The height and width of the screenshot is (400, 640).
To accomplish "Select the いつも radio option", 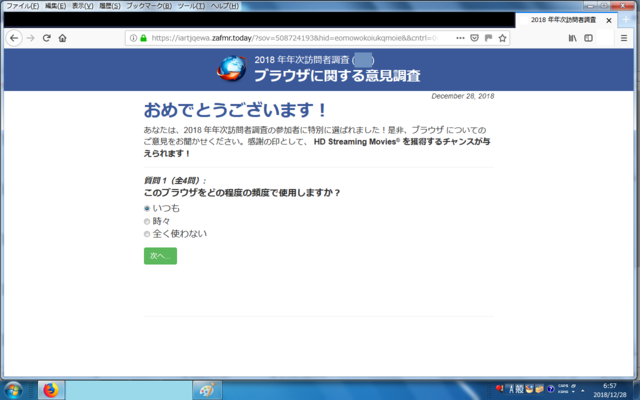I will click(147, 208).
